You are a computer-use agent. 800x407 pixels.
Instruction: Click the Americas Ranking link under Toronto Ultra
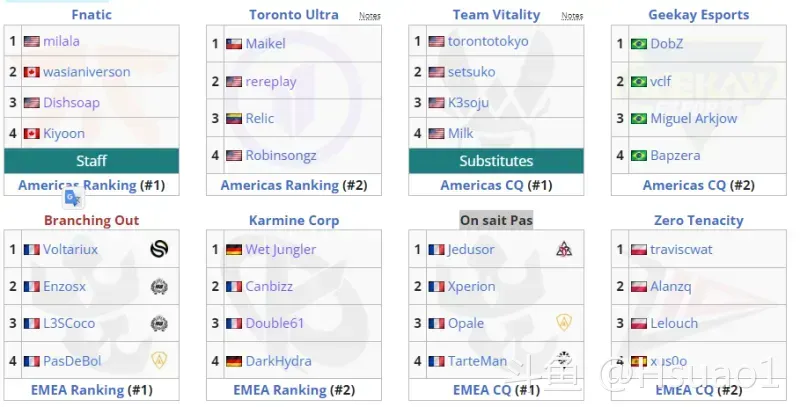pyautogui.click(x=279, y=185)
